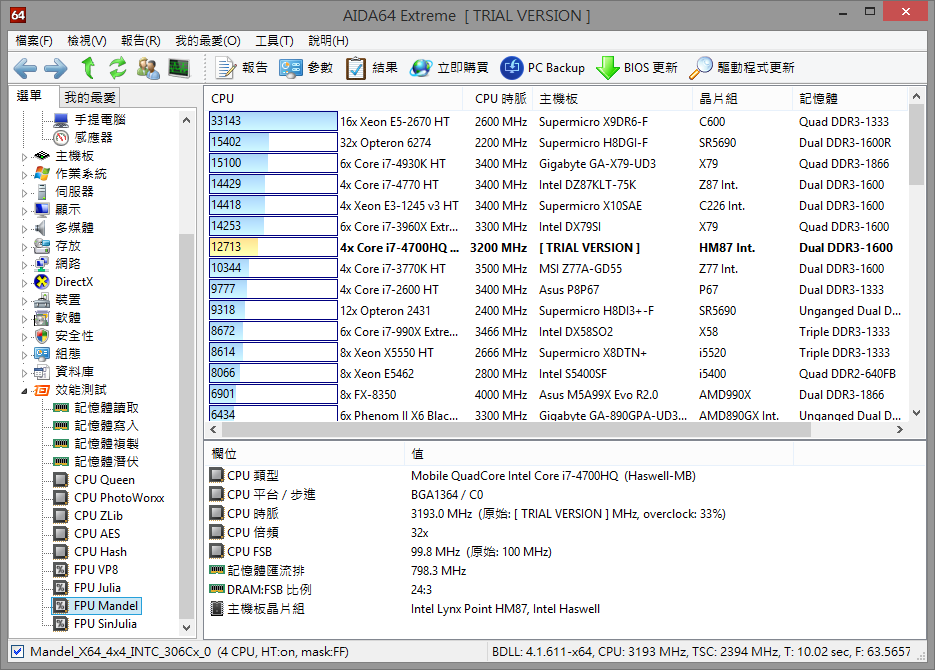
Task: Open the users management toolbar icon
Action: (x=148, y=68)
